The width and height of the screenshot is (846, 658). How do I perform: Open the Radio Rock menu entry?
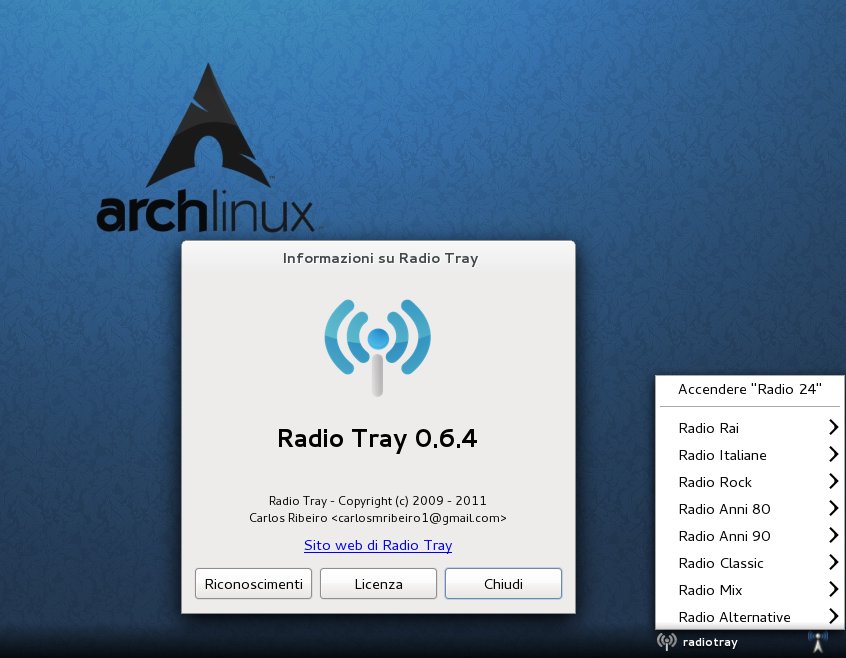[750, 482]
